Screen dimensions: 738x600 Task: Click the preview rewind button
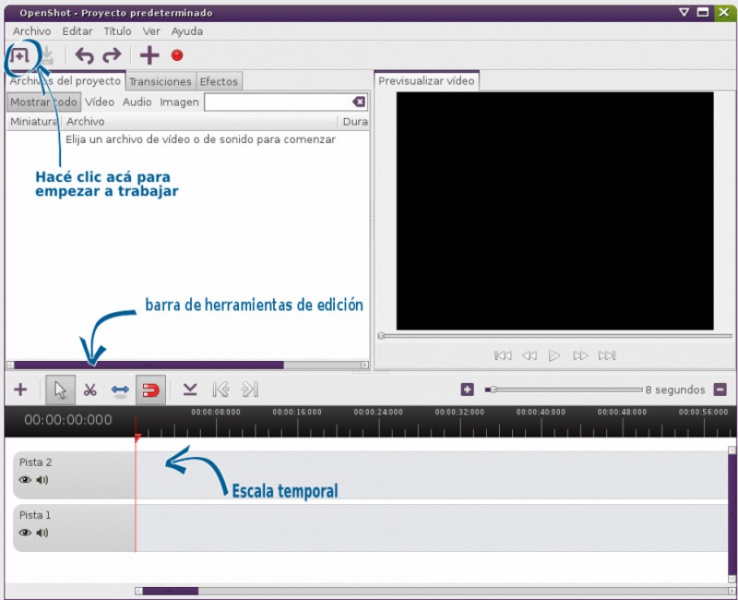(x=529, y=356)
